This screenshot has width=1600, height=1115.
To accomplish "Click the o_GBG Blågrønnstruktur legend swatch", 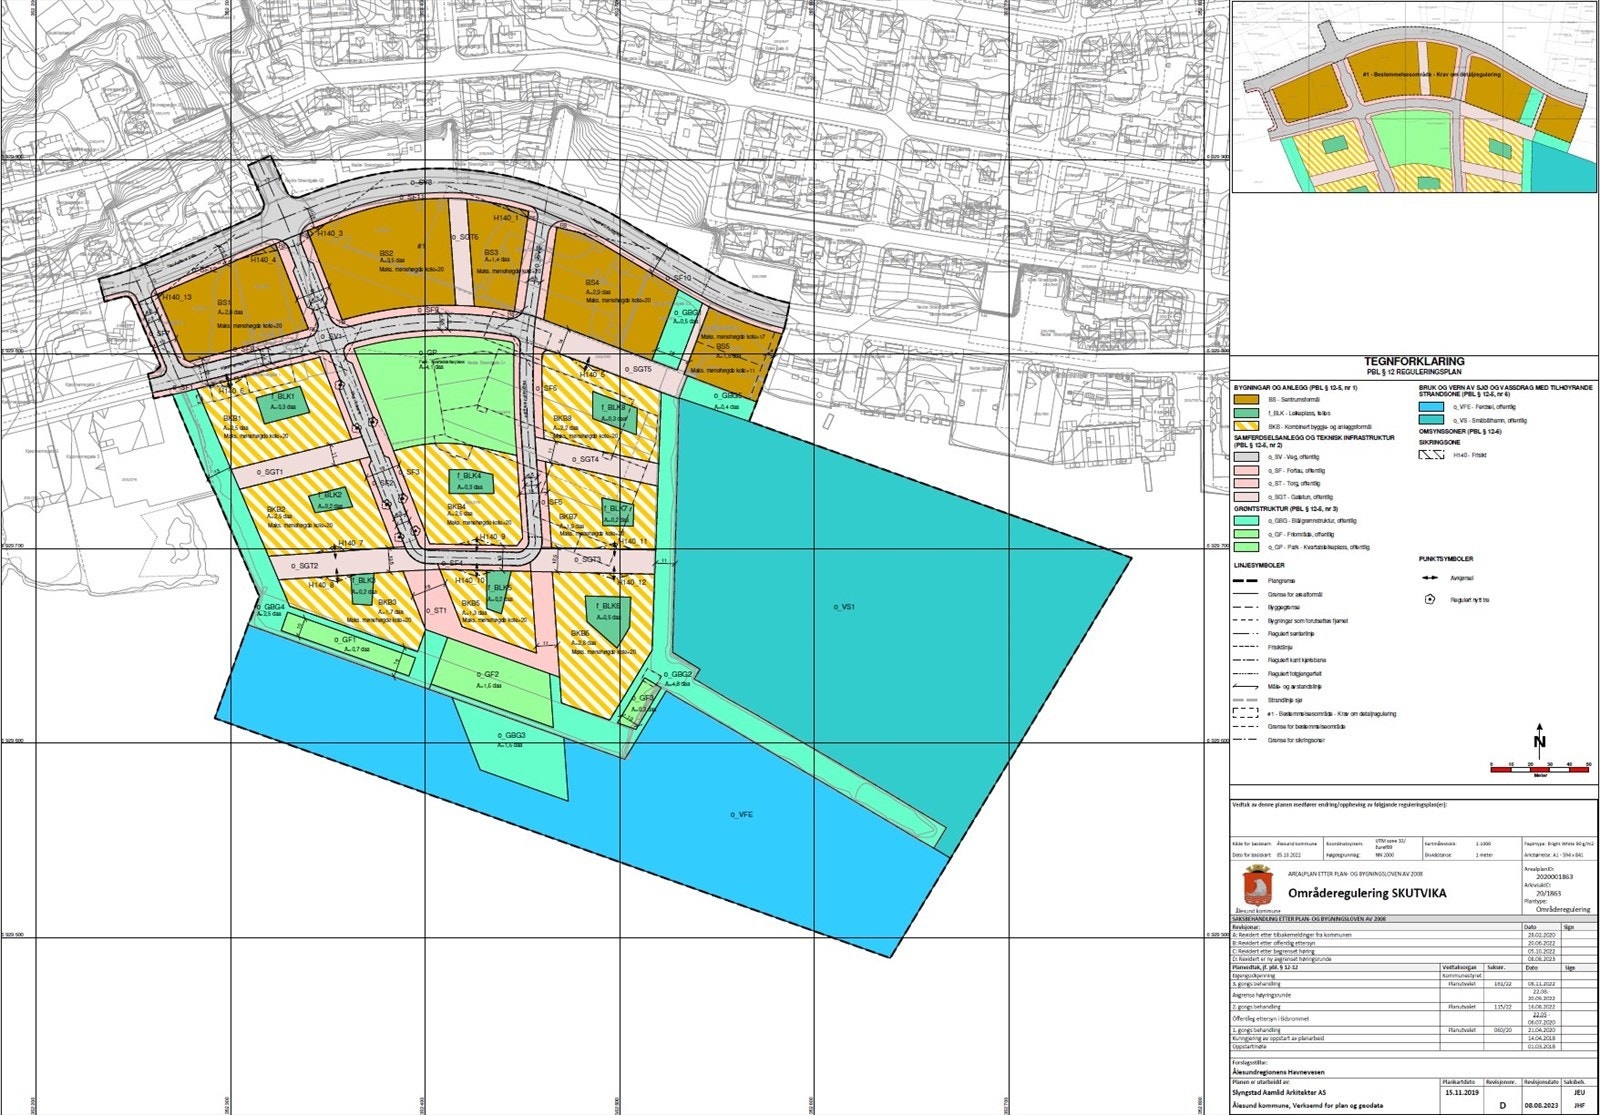I will (1246, 520).
